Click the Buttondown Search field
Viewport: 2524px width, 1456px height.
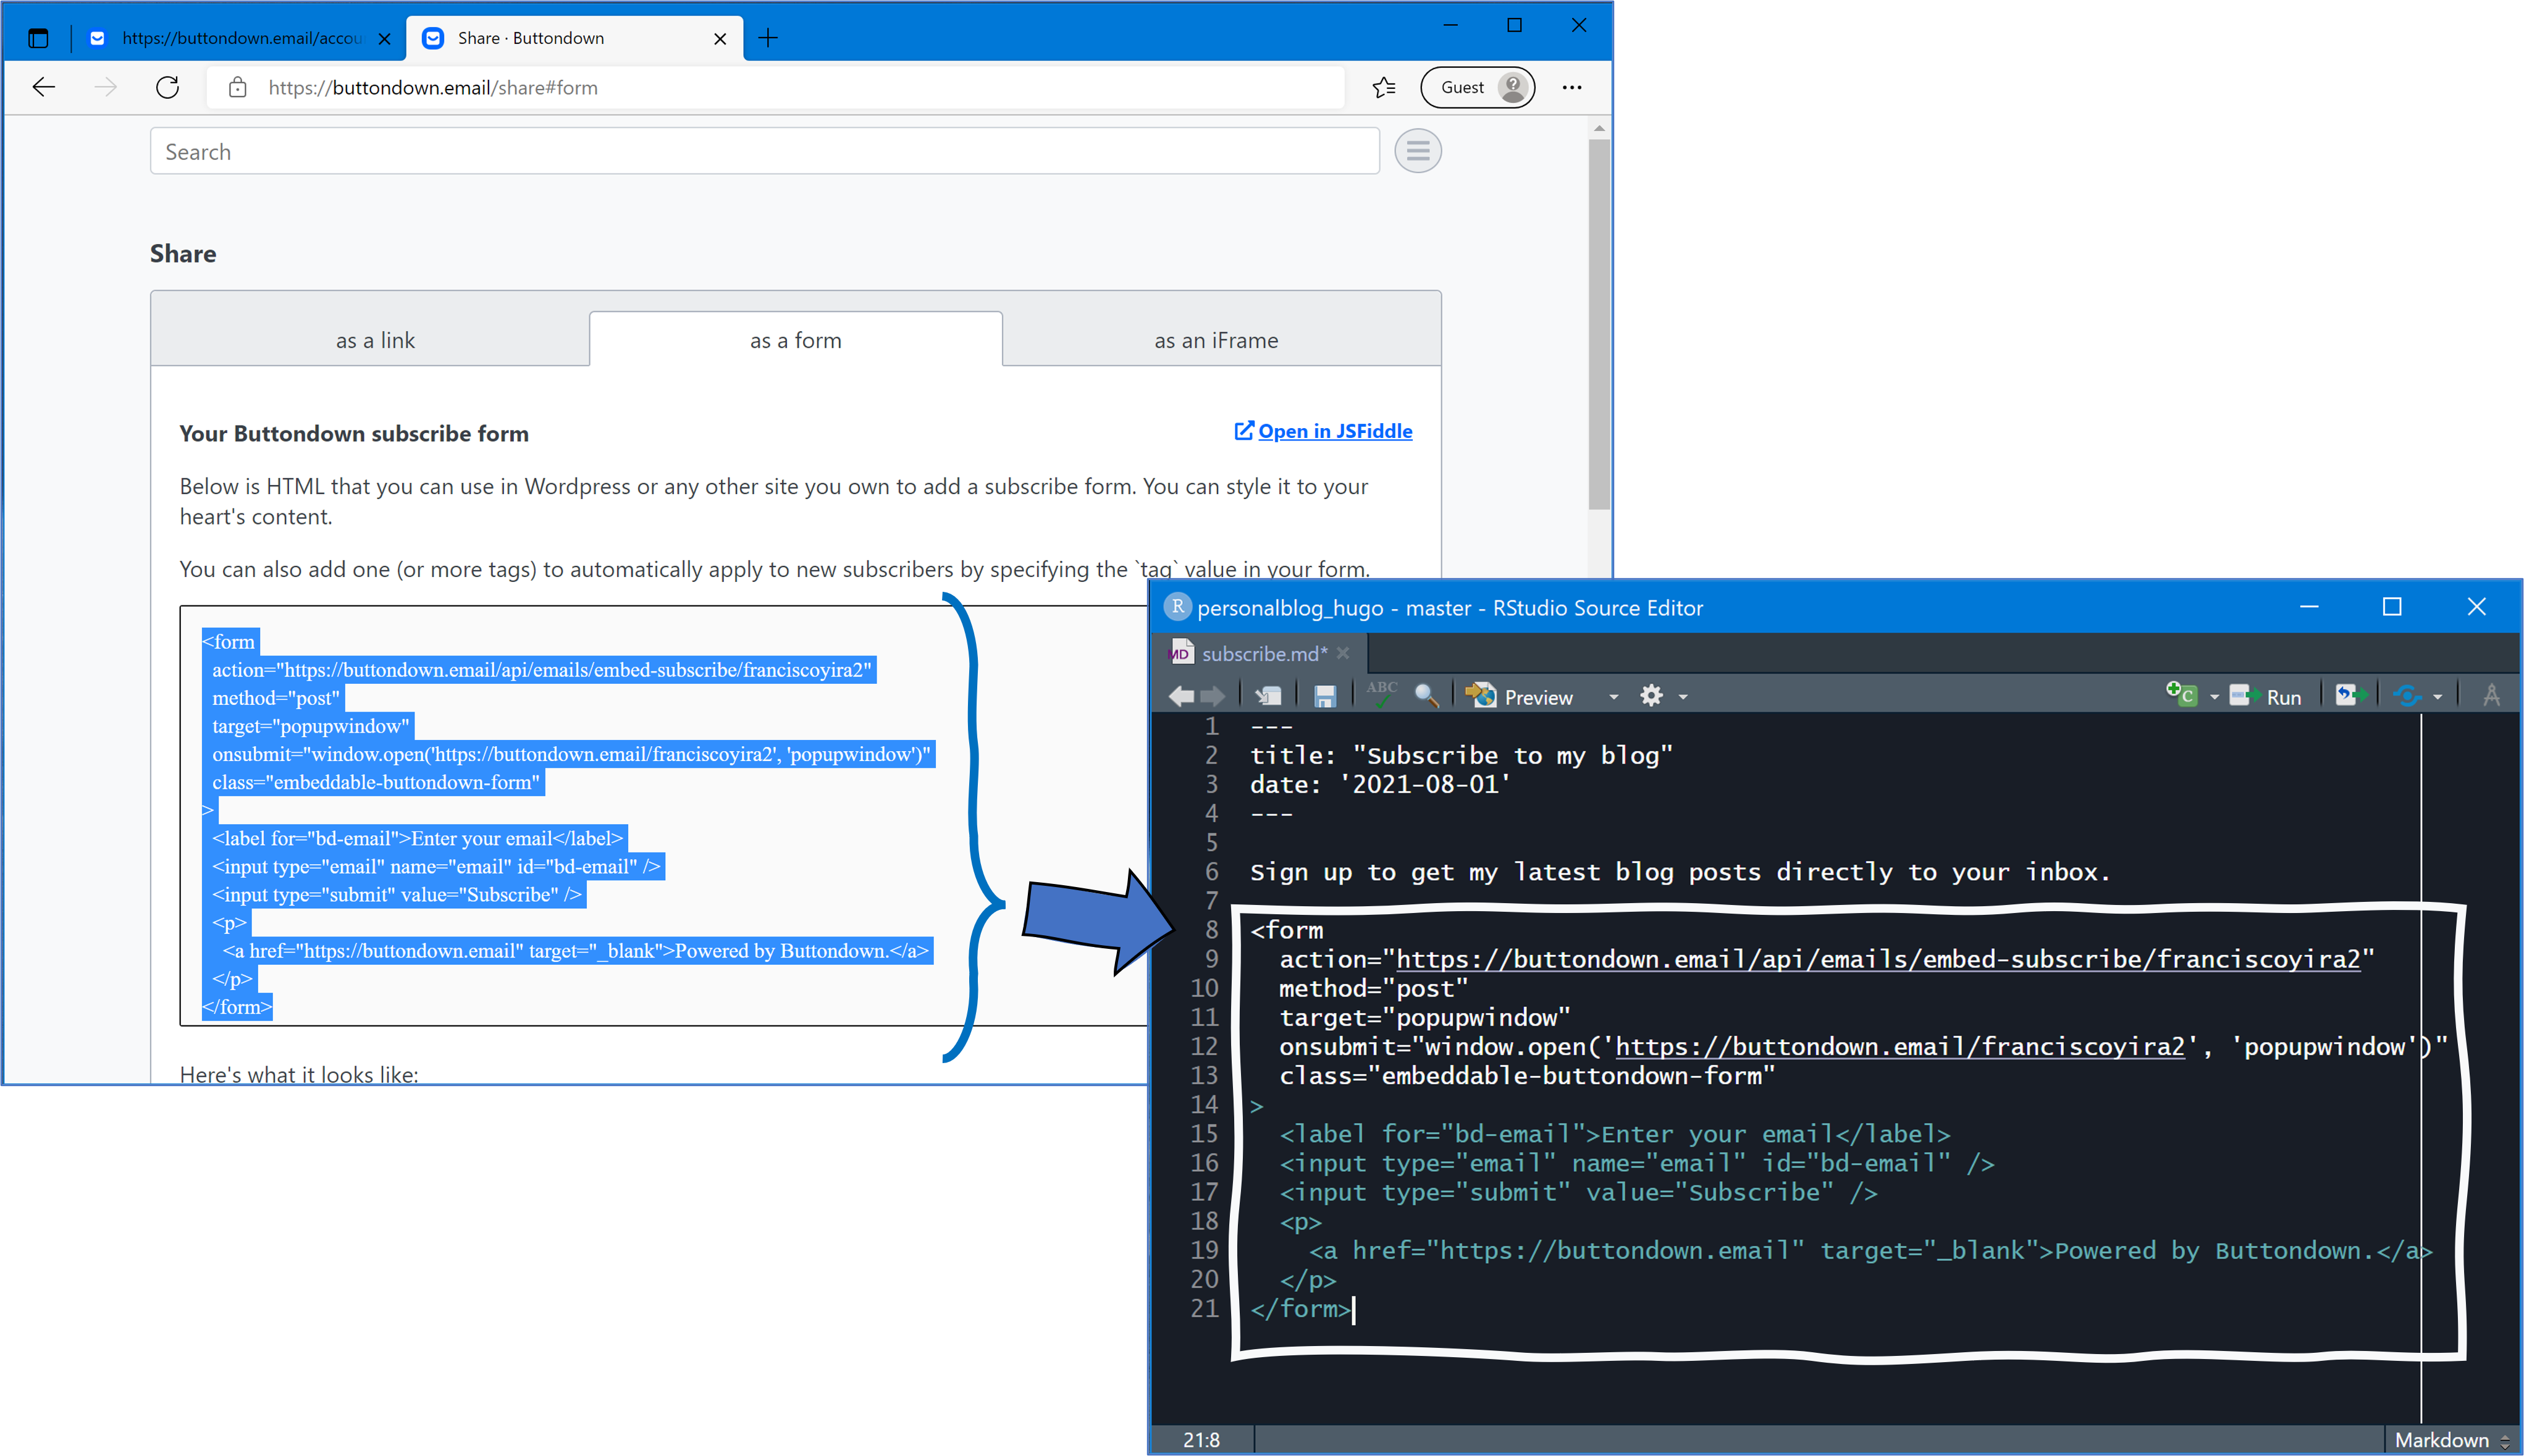tap(764, 151)
